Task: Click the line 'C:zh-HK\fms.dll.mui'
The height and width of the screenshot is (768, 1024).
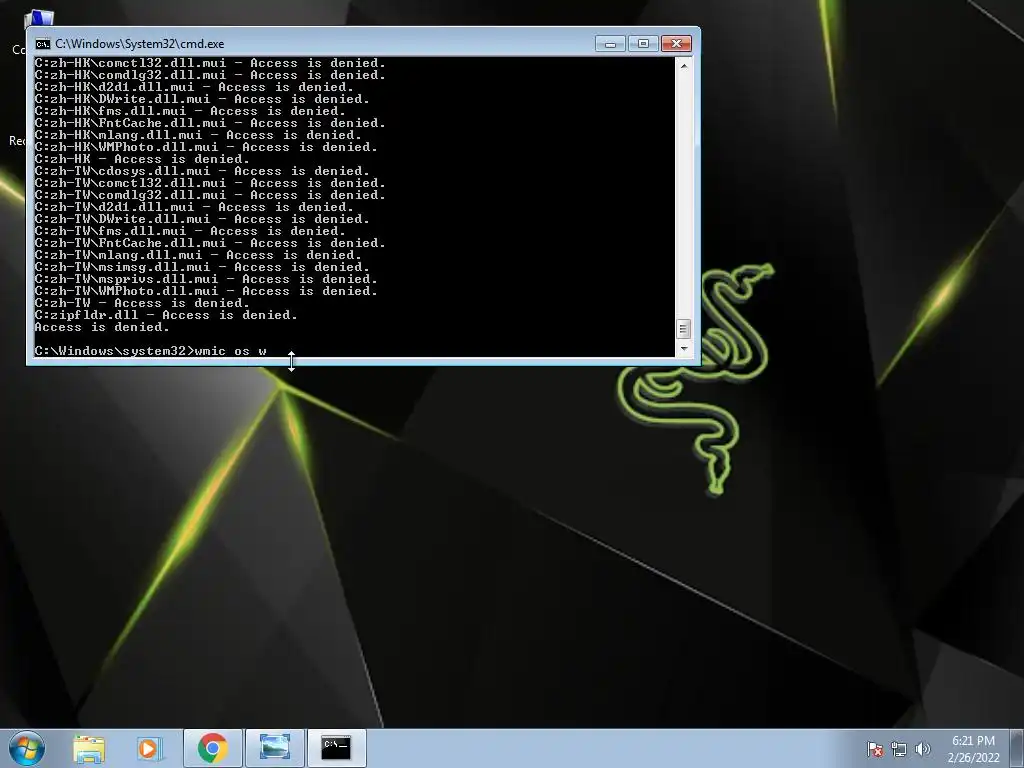Action: 190,112
